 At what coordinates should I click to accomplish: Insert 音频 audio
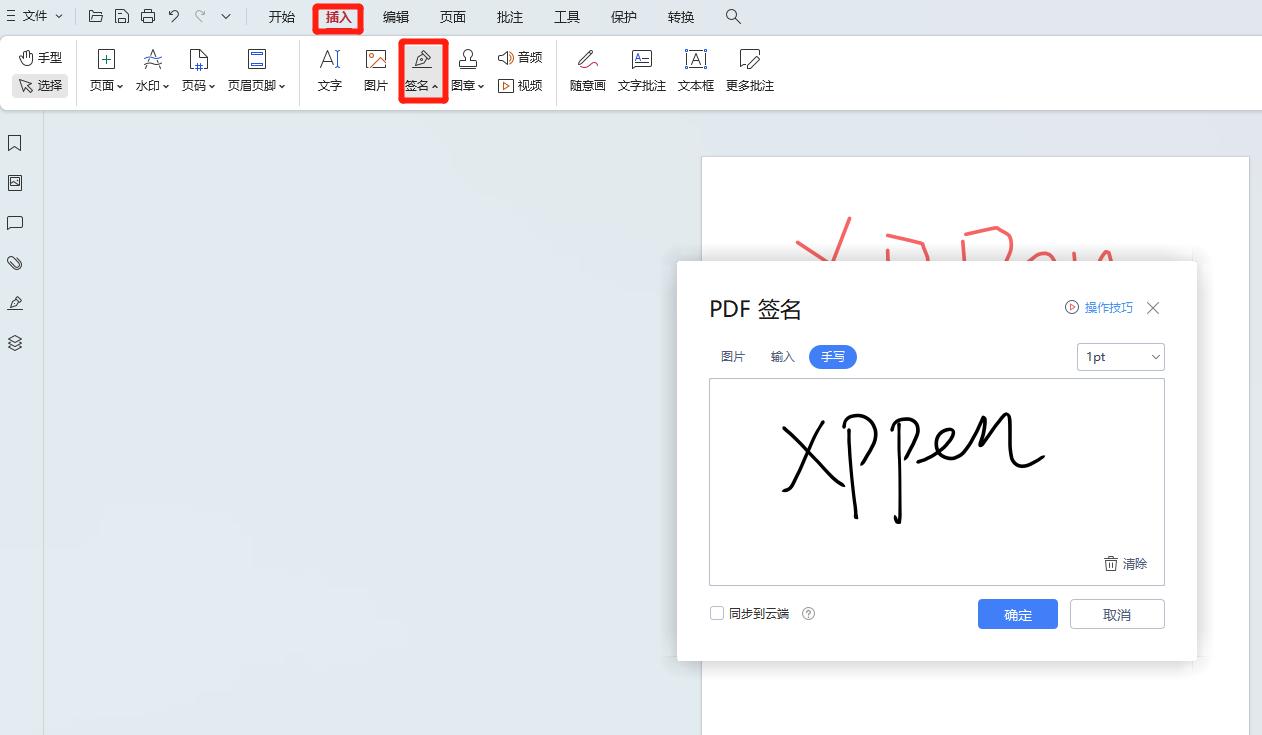(x=520, y=58)
